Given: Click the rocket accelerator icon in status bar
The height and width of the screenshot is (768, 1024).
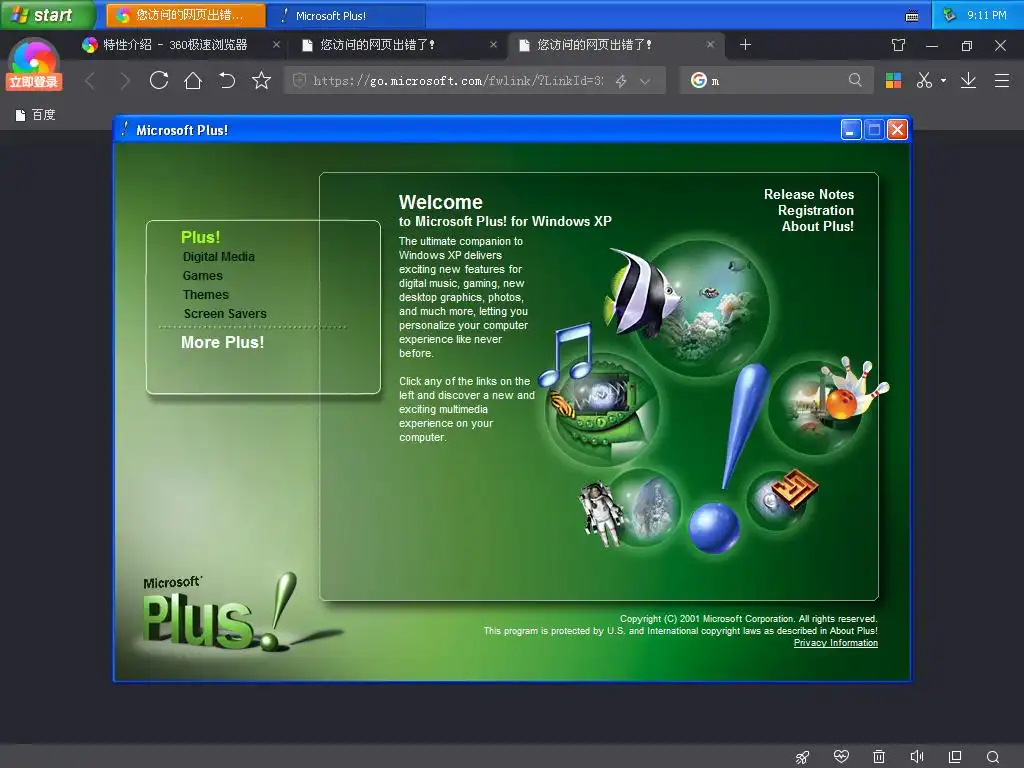Looking at the screenshot, I should (x=803, y=756).
